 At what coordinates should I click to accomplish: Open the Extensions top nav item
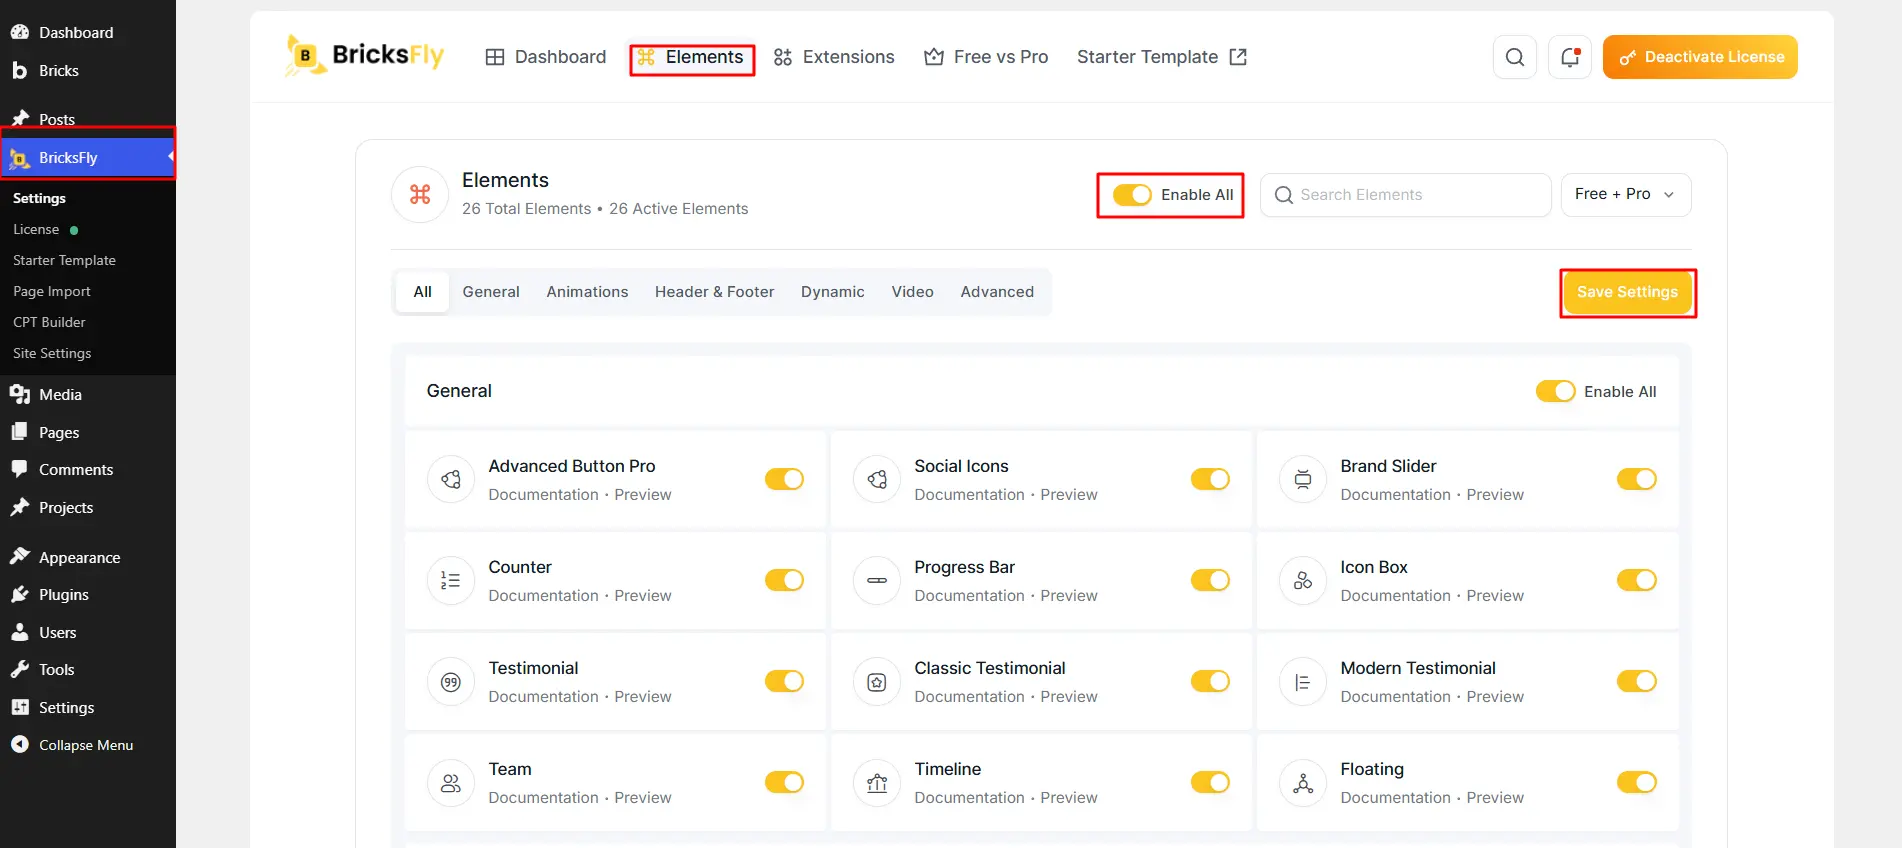tap(834, 57)
